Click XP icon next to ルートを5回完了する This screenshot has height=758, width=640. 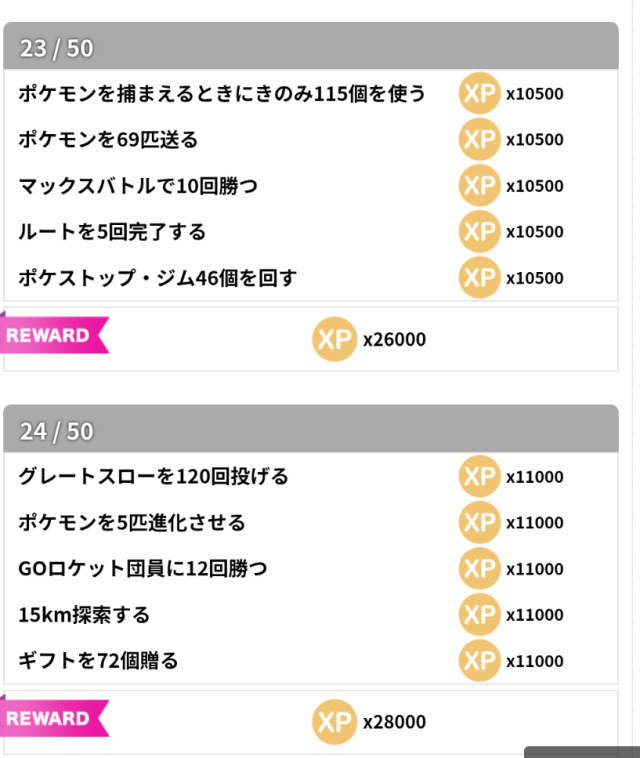pyautogui.click(x=479, y=231)
